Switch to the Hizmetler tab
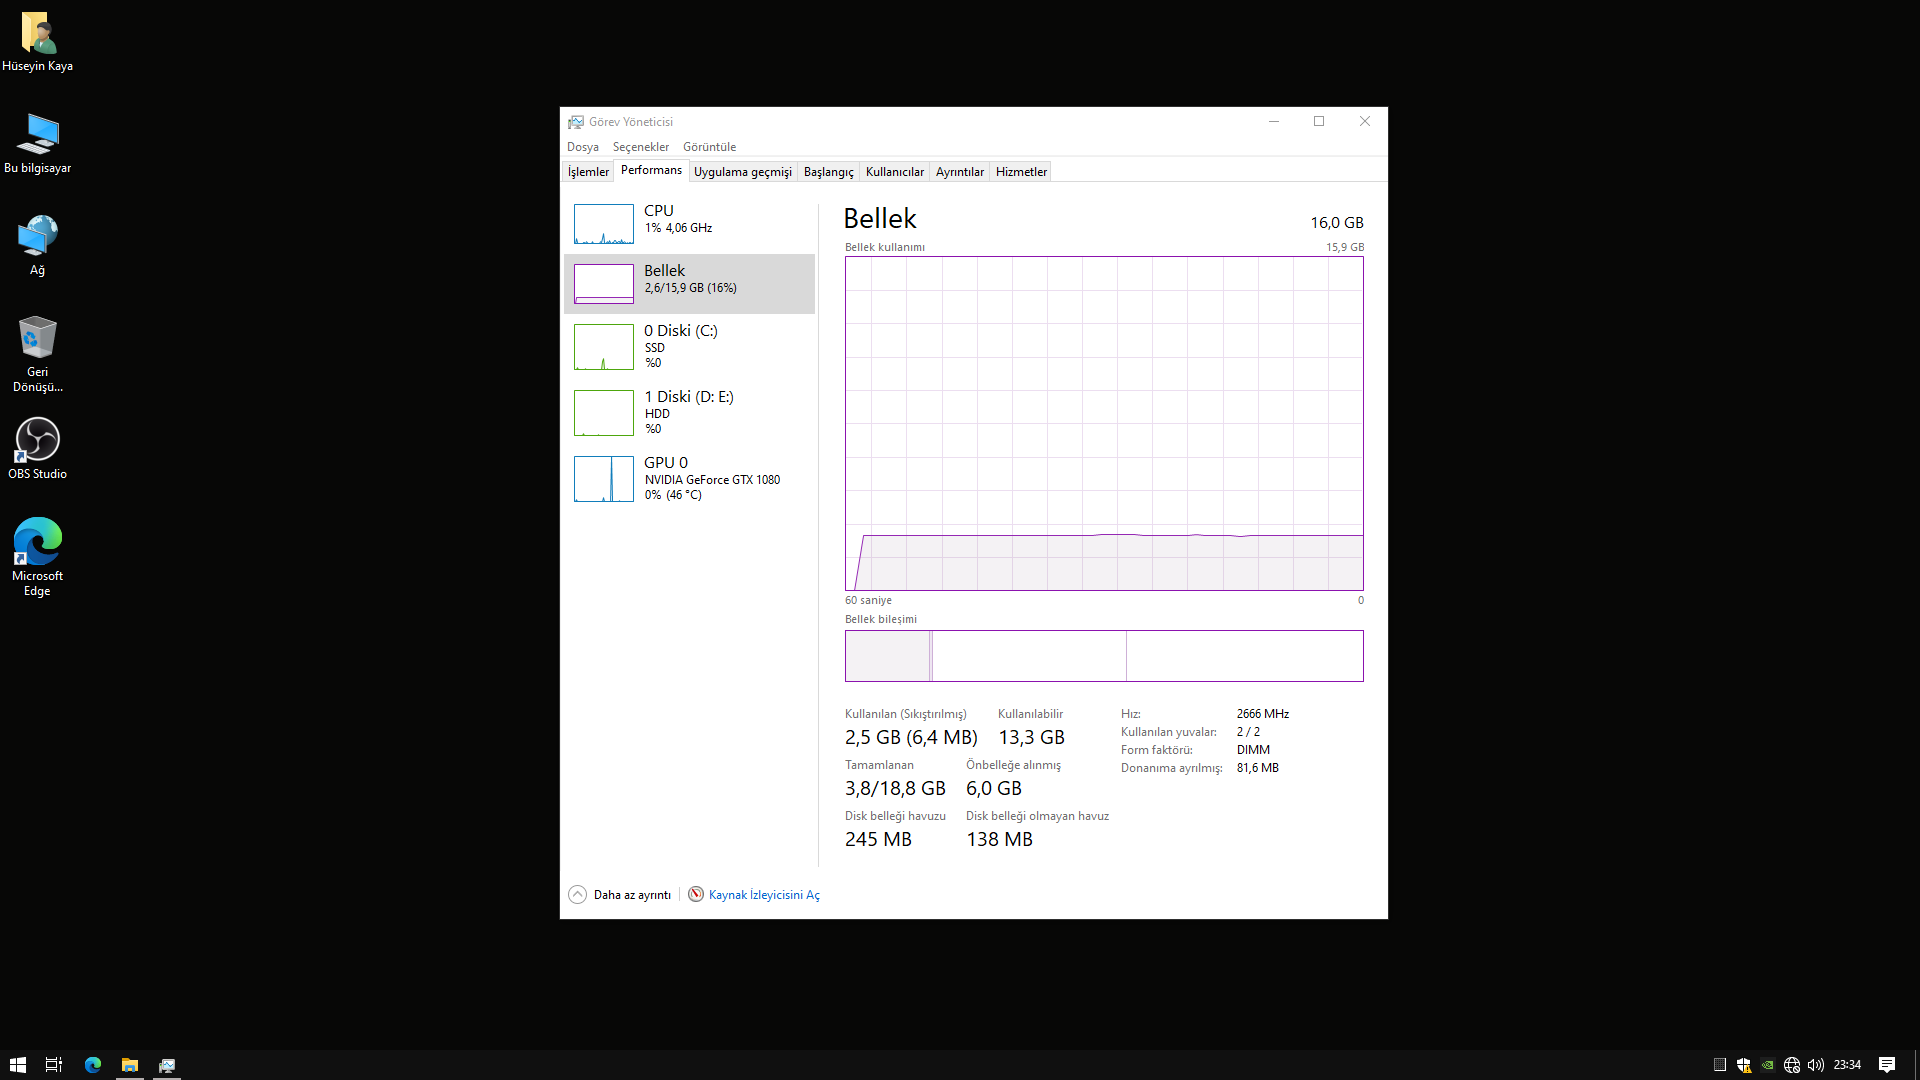 click(x=1021, y=172)
